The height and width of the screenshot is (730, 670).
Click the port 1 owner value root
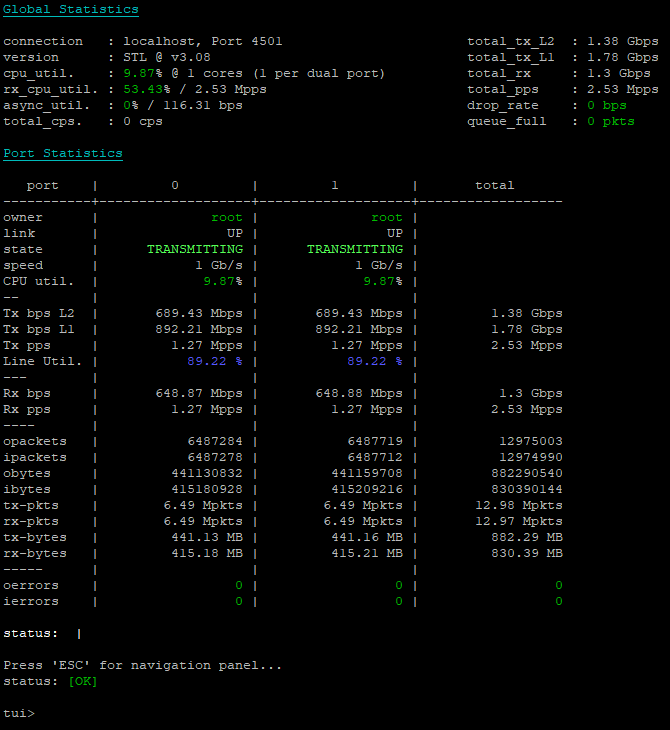[x=387, y=217]
